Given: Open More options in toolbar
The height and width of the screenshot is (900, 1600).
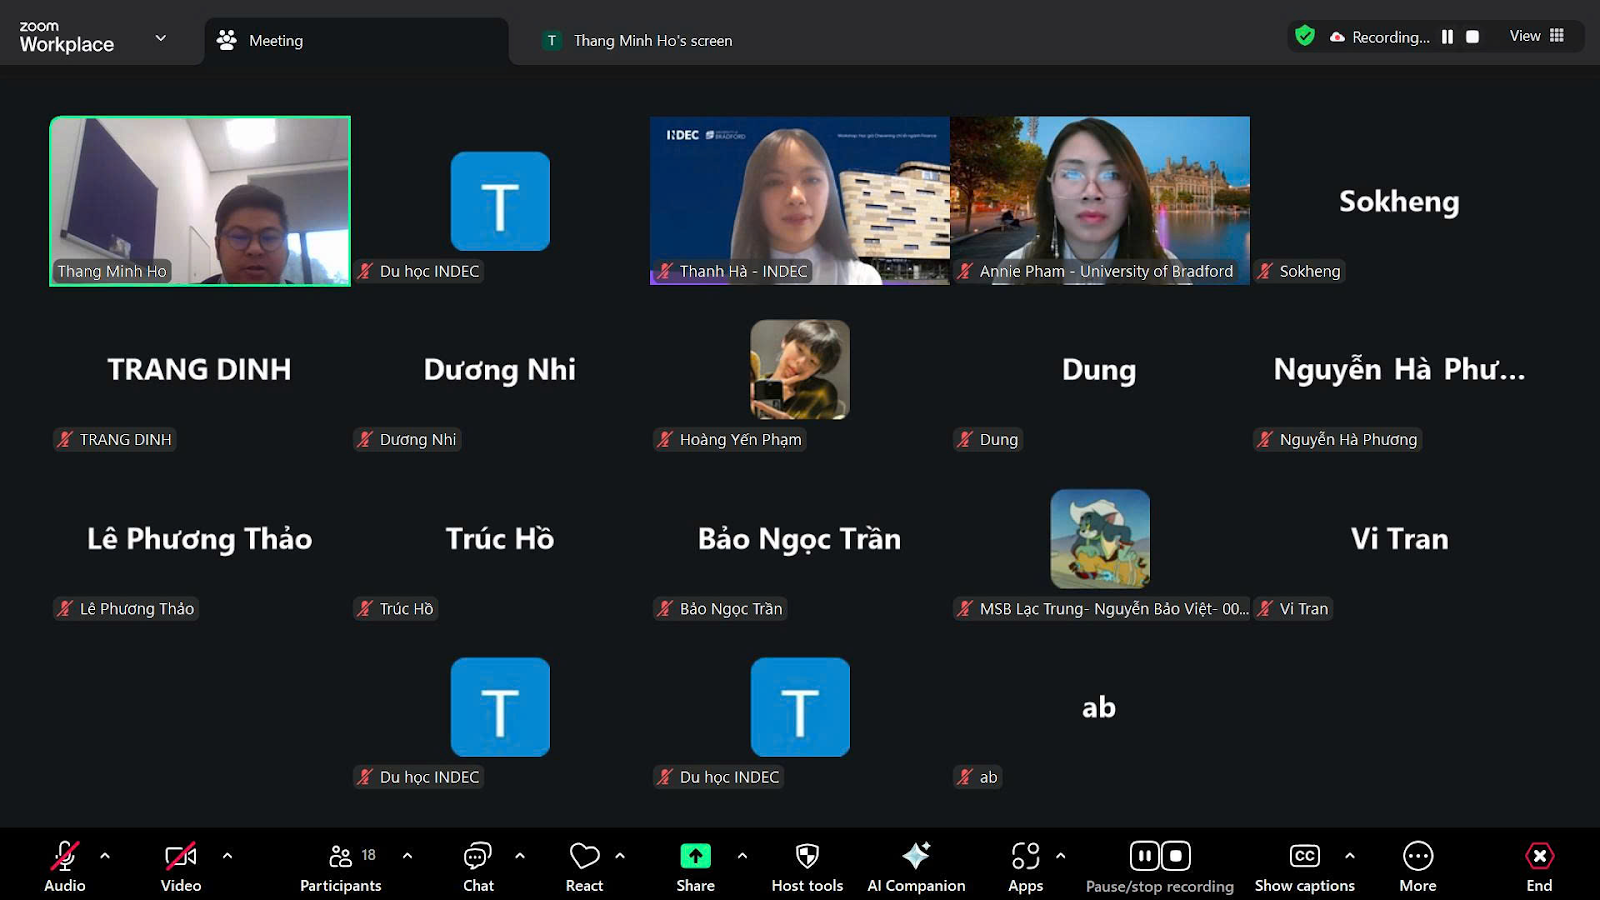Looking at the screenshot, I should 1417,867.
